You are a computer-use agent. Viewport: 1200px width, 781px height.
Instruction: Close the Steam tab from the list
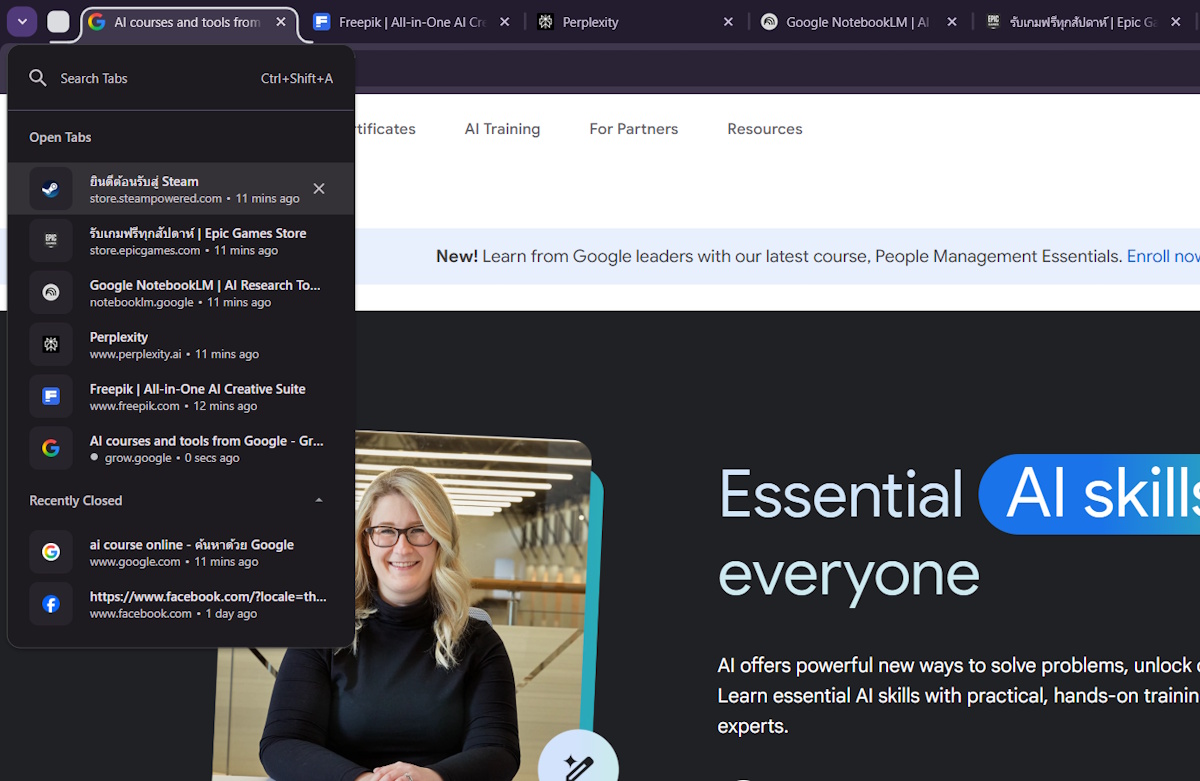point(319,189)
